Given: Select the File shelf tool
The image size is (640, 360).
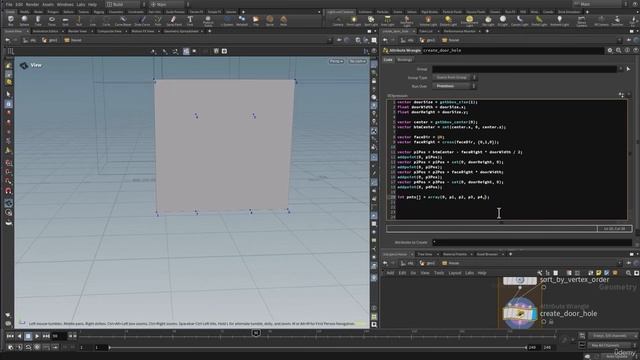Looking at the screenshot, I should [256, 20].
